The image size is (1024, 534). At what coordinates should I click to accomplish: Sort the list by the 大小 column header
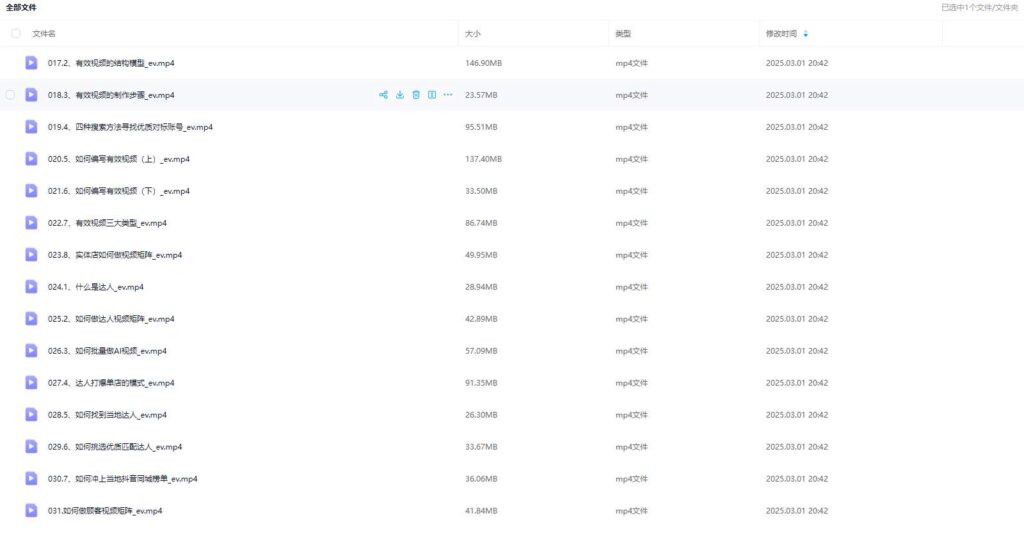click(x=473, y=34)
